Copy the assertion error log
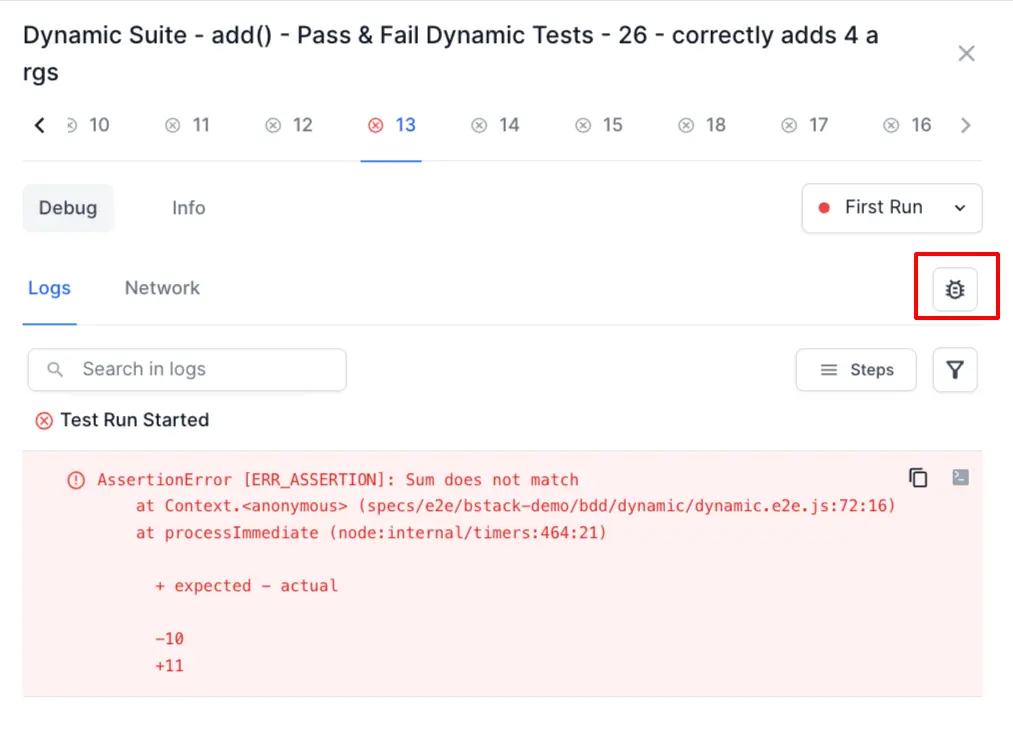1013x737 pixels. (x=917, y=477)
